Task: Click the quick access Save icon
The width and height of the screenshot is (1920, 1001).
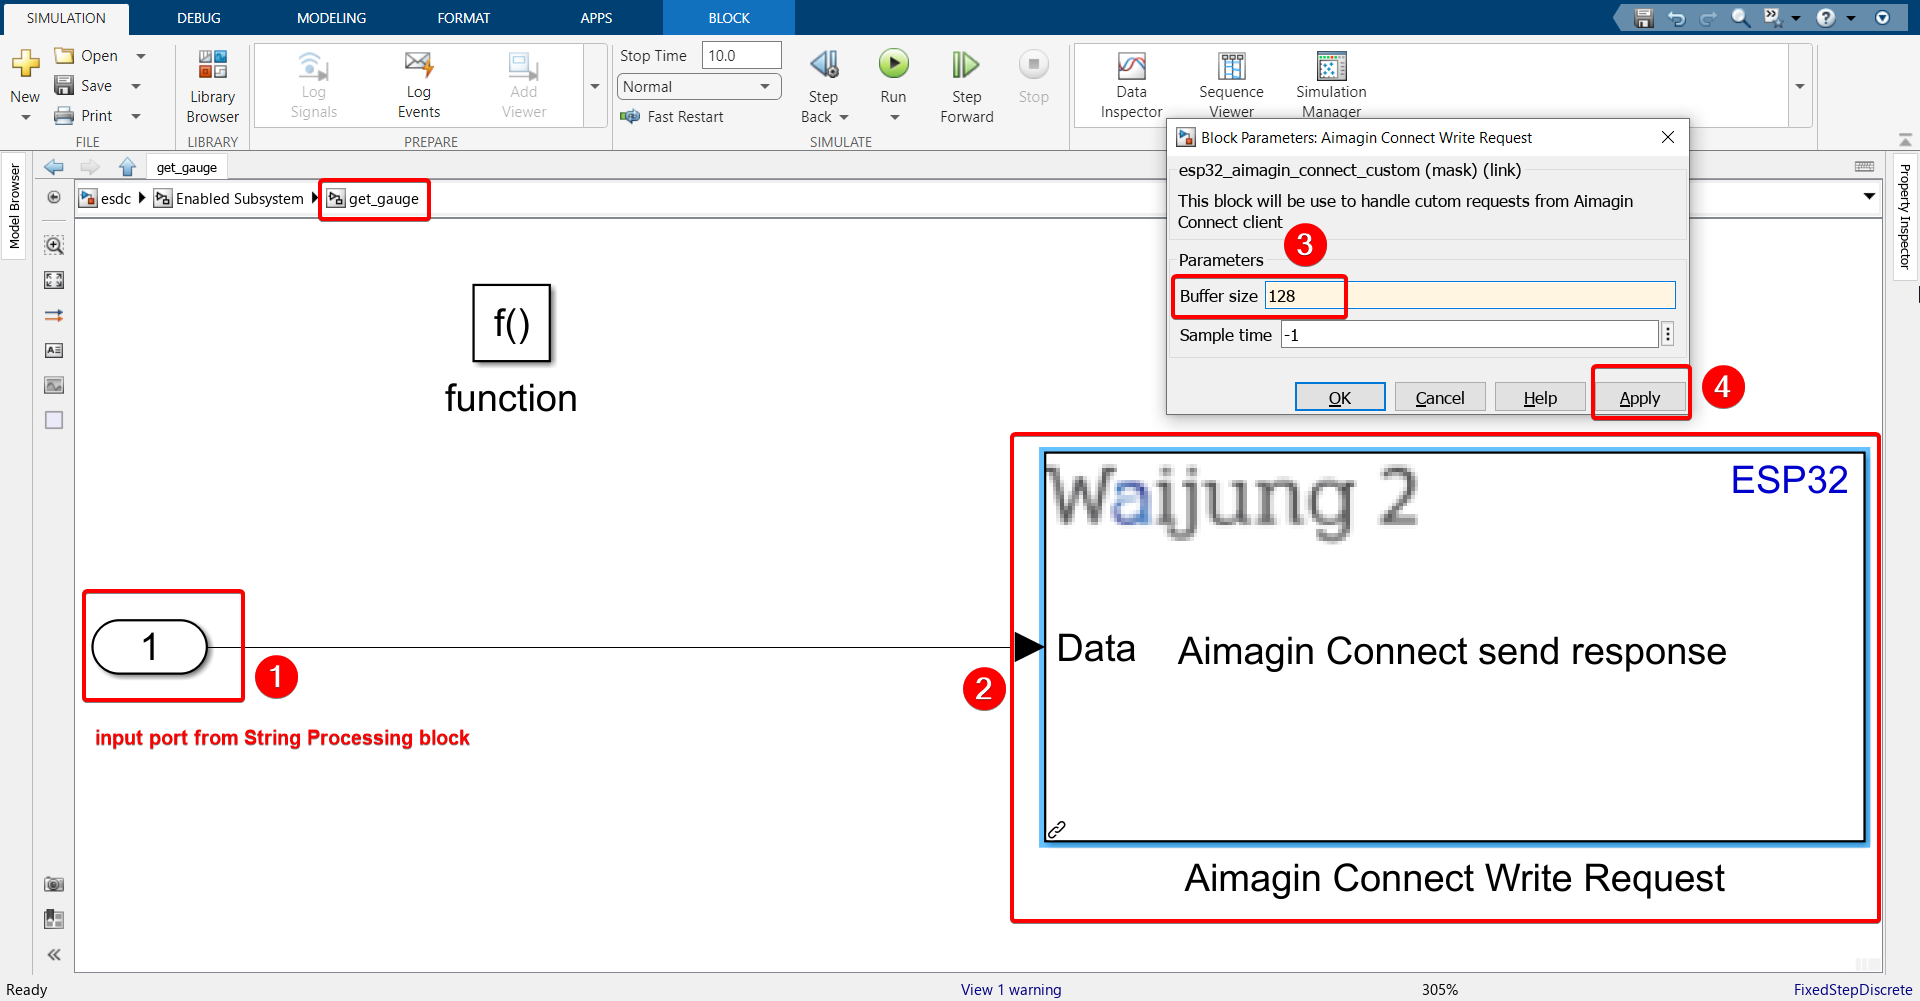Action: (1644, 18)
